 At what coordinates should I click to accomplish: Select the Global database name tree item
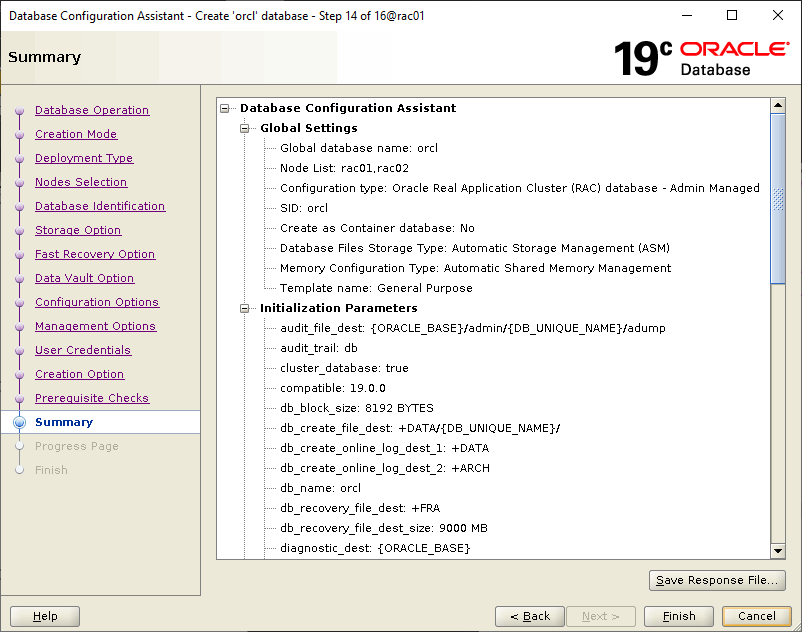tap(358, 148)
